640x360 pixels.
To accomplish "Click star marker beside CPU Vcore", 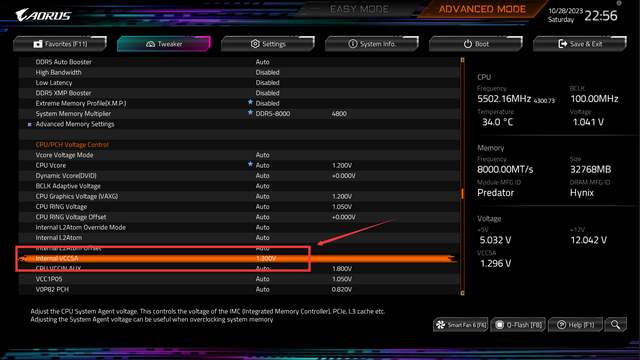I will (x=250, y=164).
